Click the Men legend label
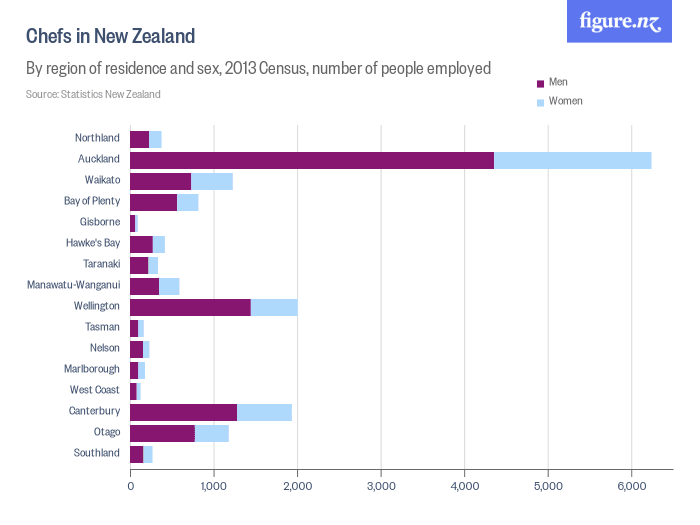 [558, 82]
